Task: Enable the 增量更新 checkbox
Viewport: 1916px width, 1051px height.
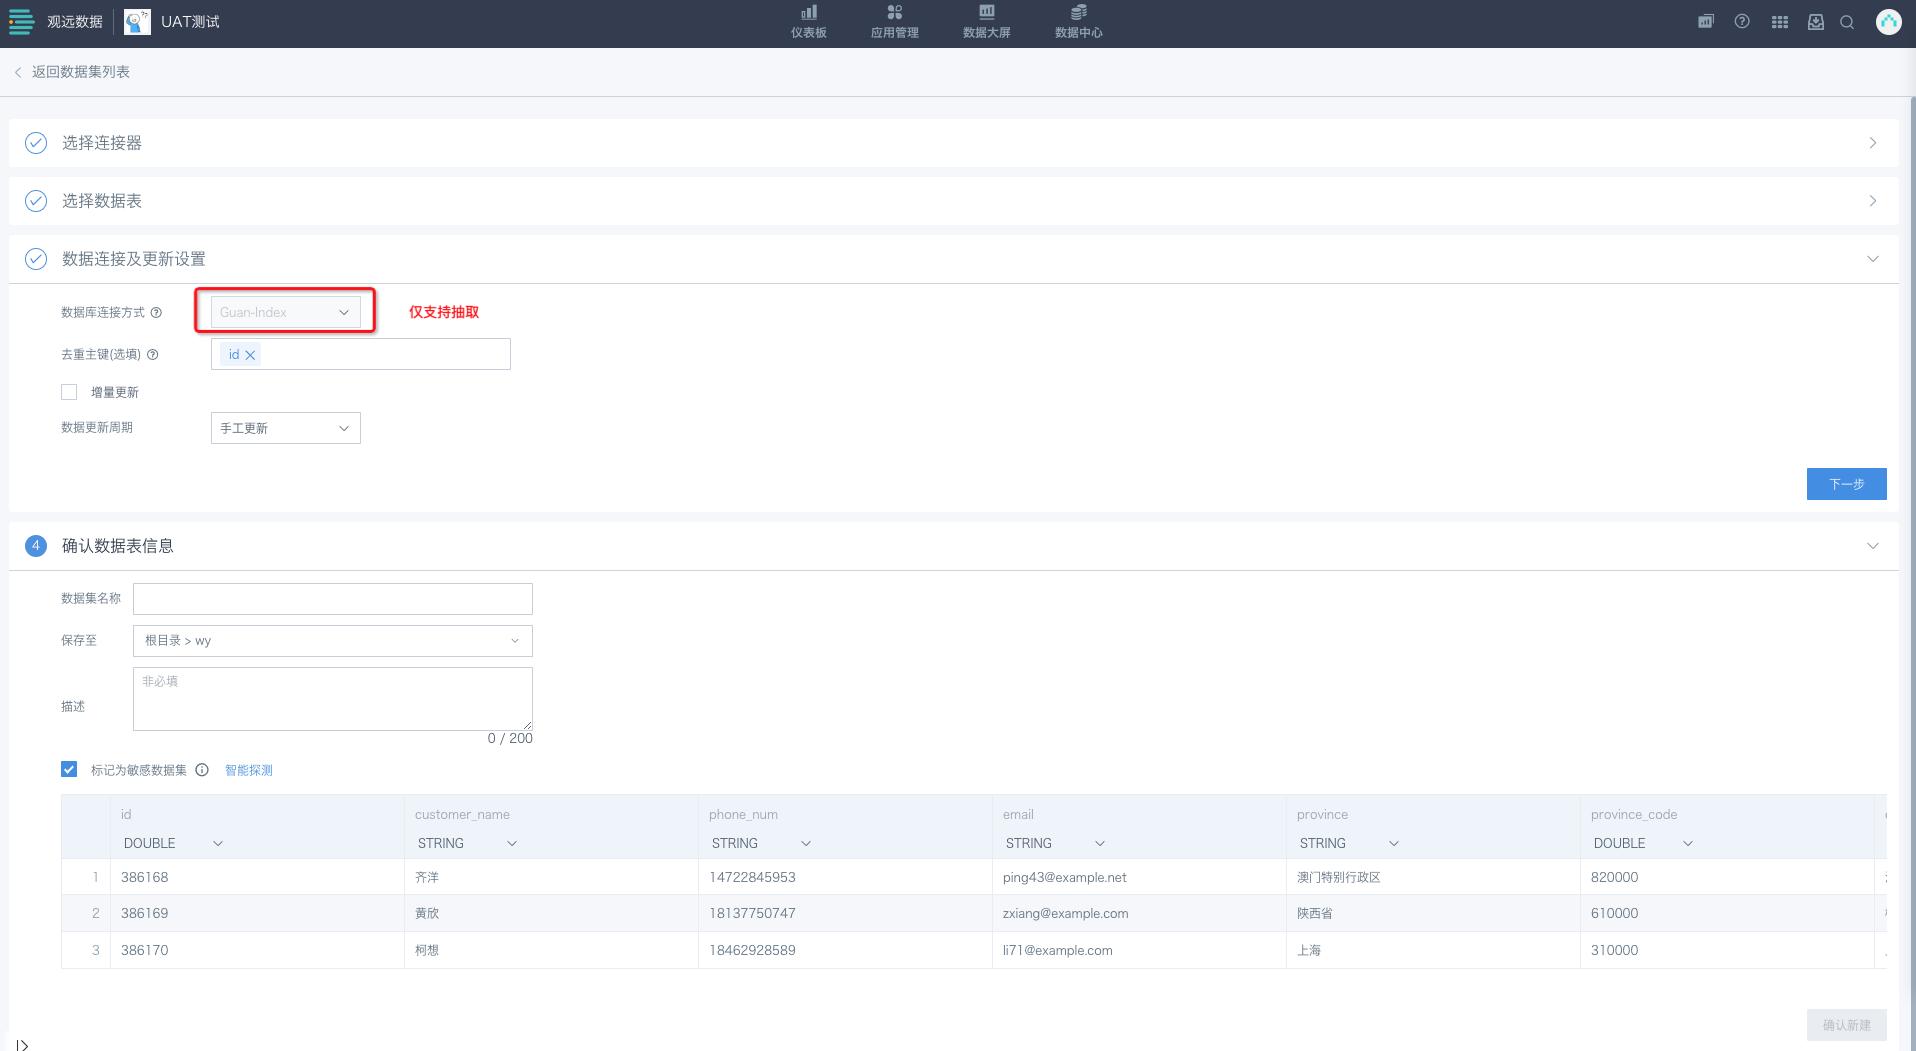Action: click(69, 392)
